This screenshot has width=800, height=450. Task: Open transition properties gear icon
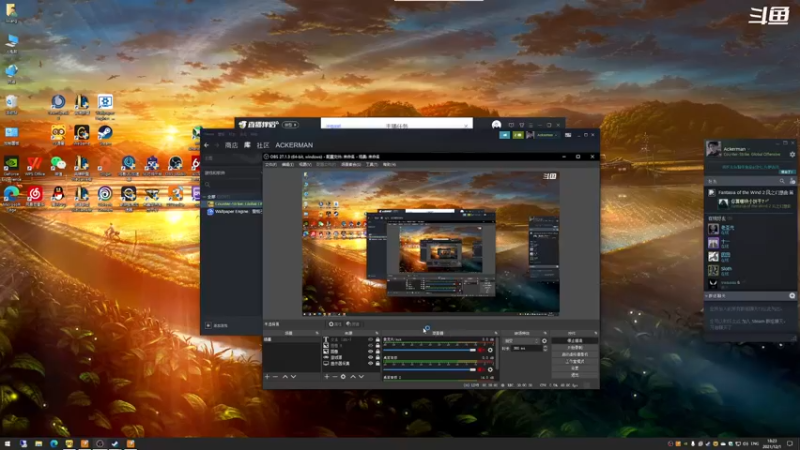tap(544, 341)
